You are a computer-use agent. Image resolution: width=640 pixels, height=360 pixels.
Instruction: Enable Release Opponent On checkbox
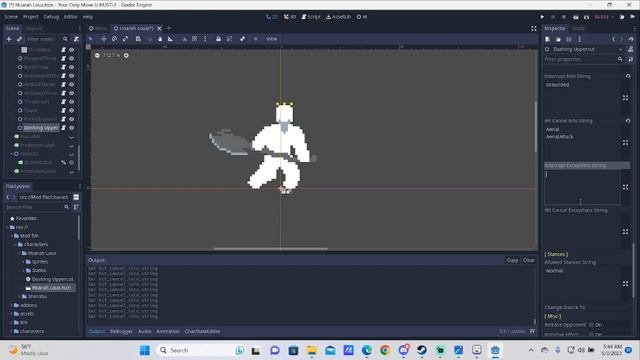click(x=591, y=325)
